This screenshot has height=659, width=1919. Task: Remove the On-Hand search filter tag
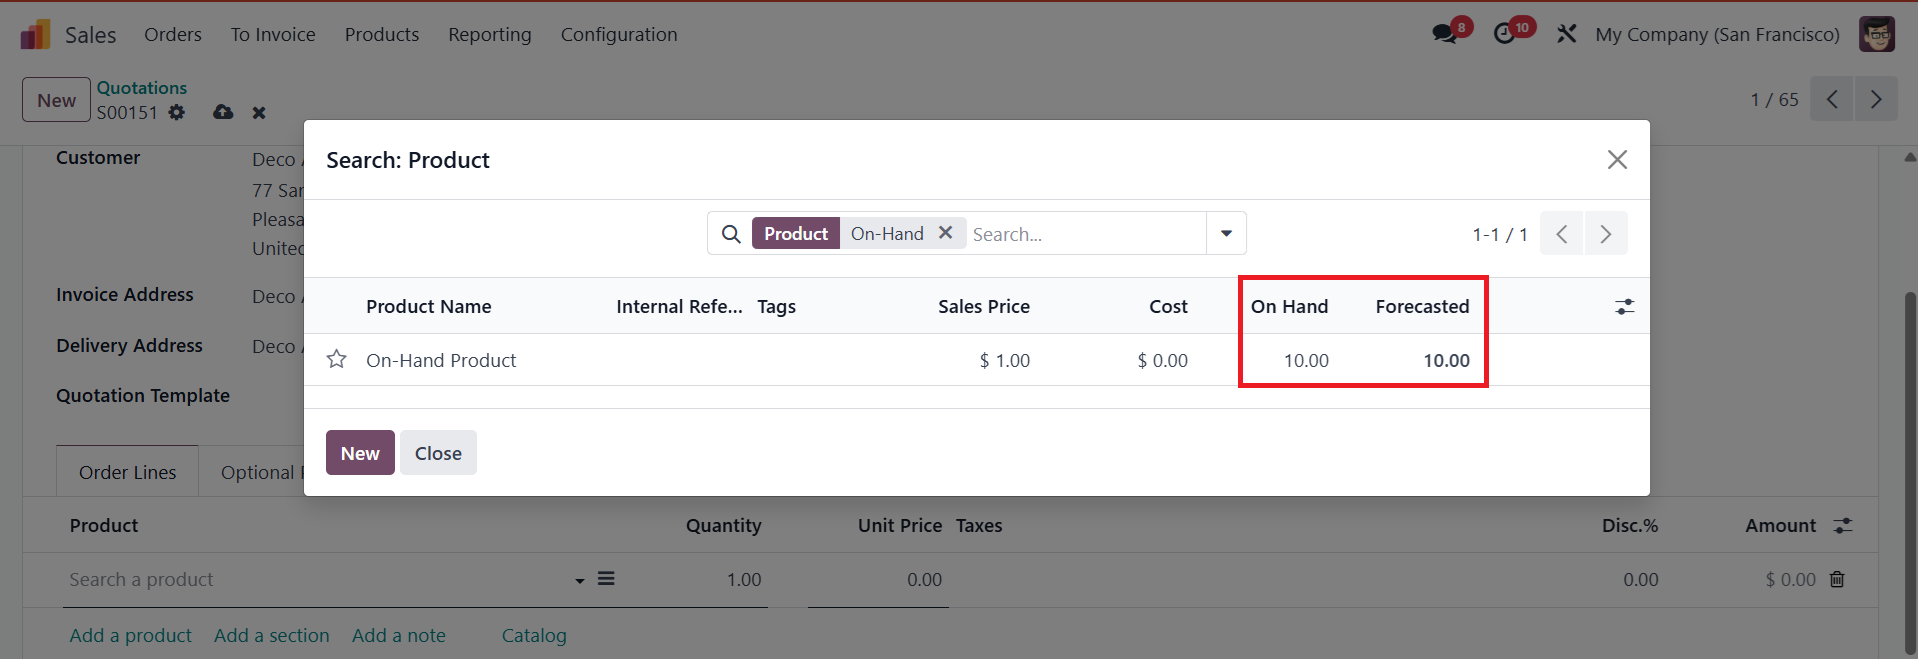coord(945,233)
